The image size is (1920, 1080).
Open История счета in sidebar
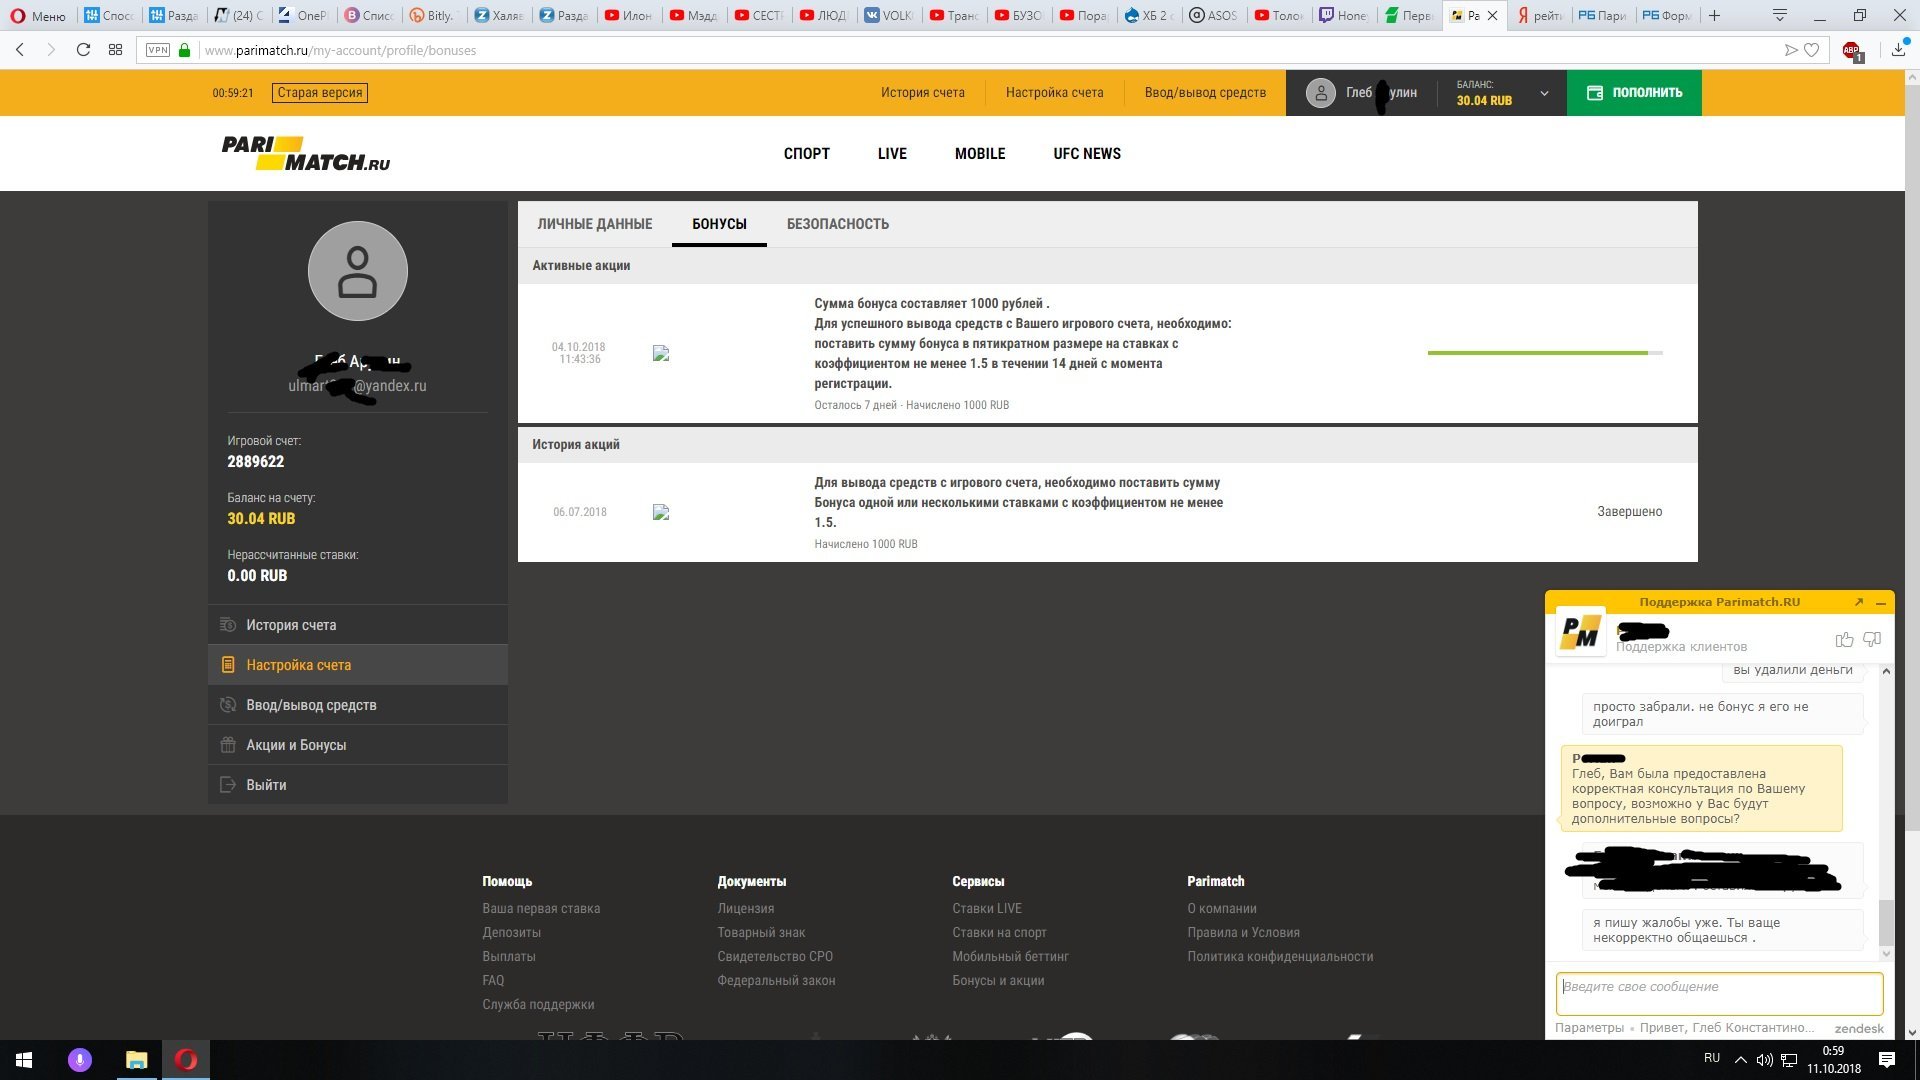358,625
